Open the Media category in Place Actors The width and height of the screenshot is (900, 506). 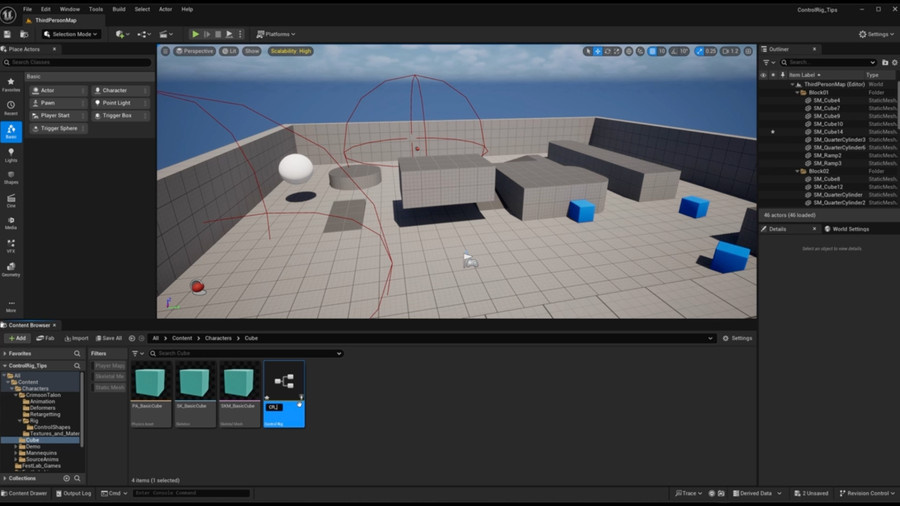(x=11, y=223)
